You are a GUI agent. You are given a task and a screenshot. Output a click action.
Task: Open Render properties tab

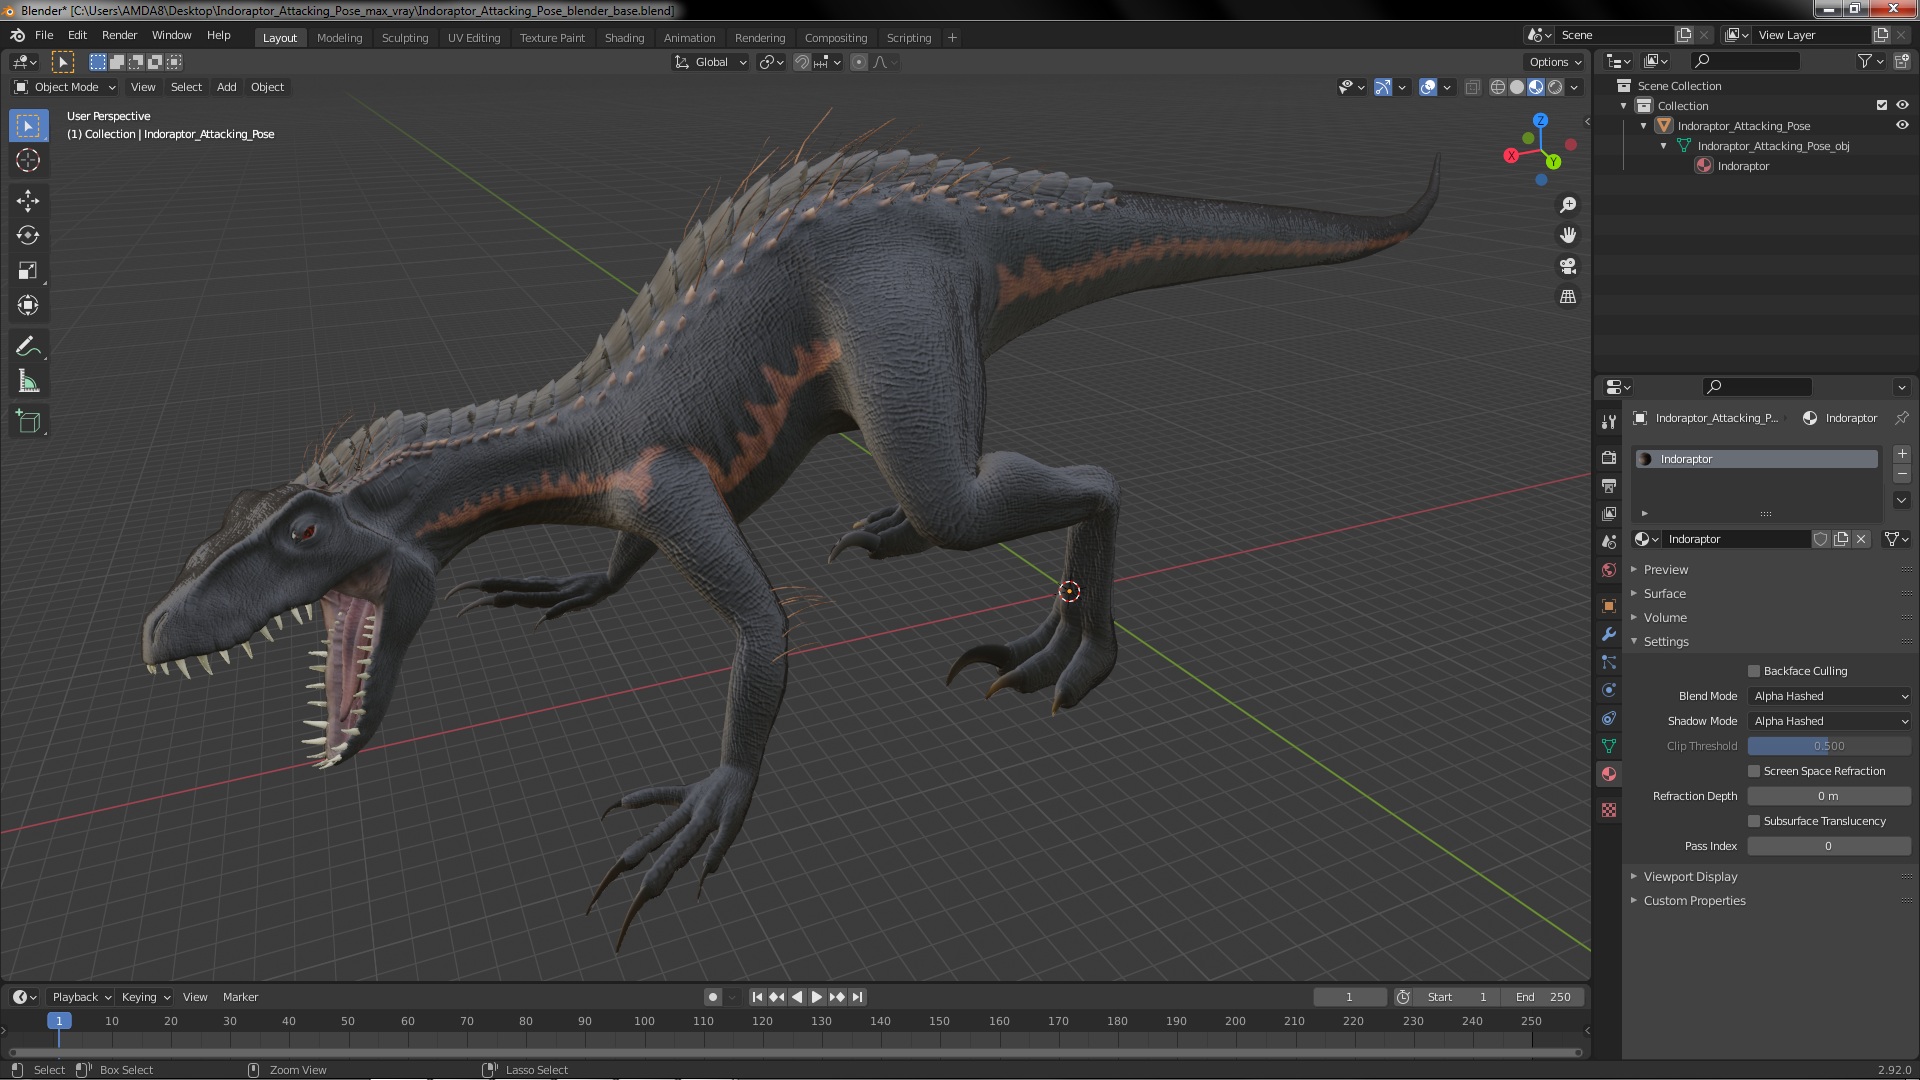(1609, 458)
